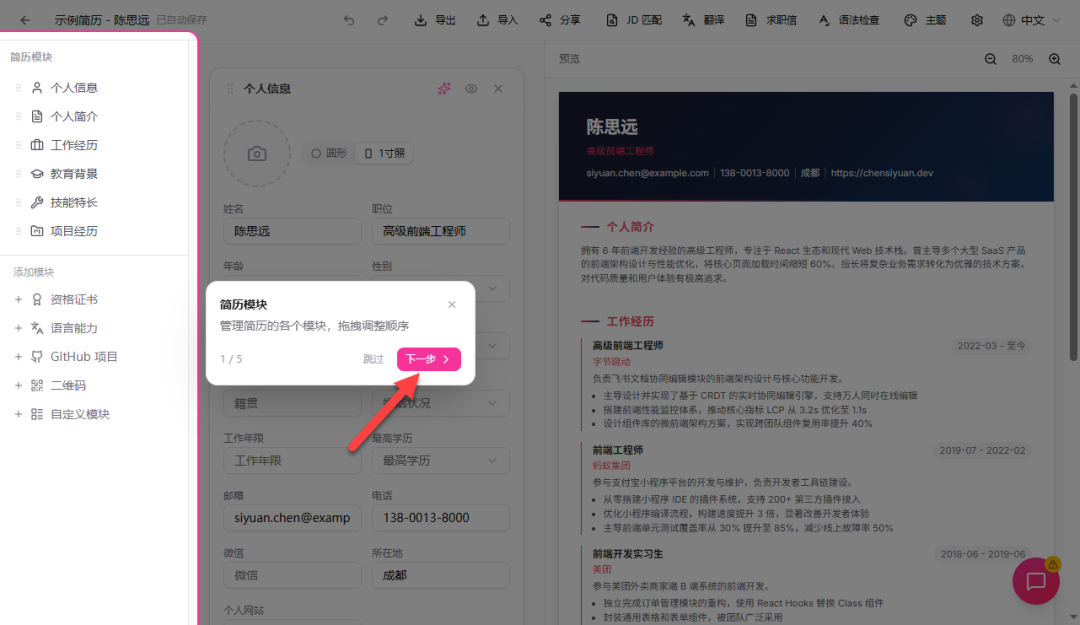Zoom in the resume preview
Screen dimensions: 1080x625
coord(1054,59)
